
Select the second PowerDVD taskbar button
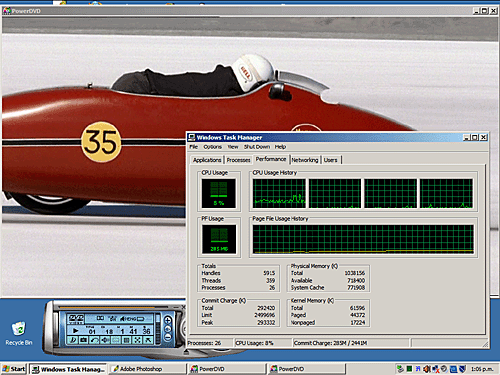click(307, 369)
